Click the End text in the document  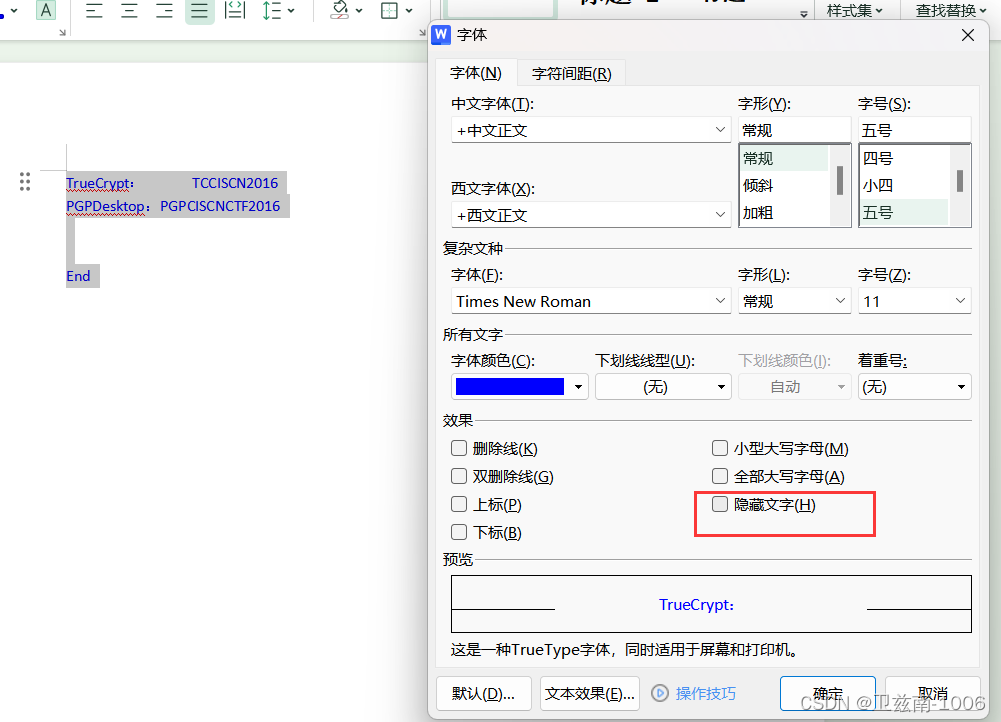(x=78, y=276)
